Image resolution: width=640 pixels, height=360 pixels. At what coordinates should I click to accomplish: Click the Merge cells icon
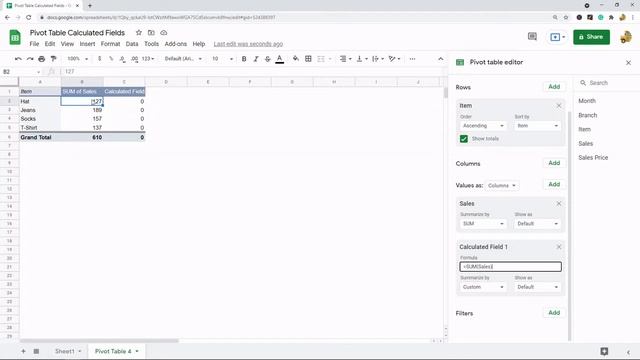pos(321,59)
